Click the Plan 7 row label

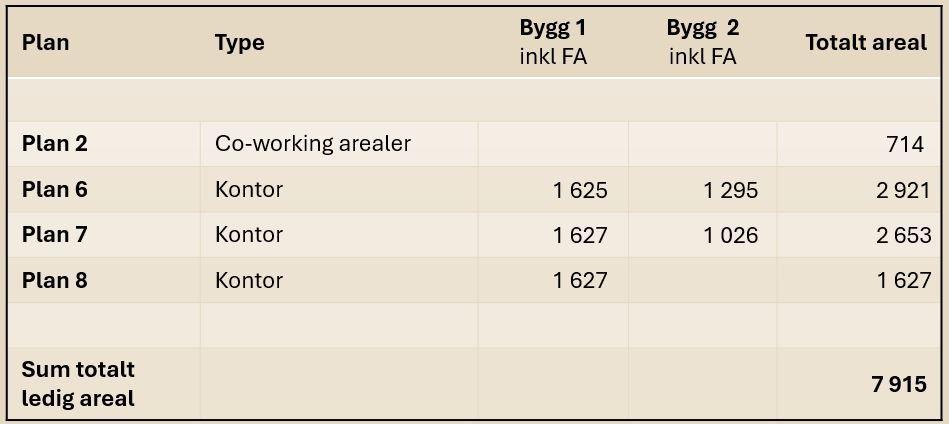54,235
